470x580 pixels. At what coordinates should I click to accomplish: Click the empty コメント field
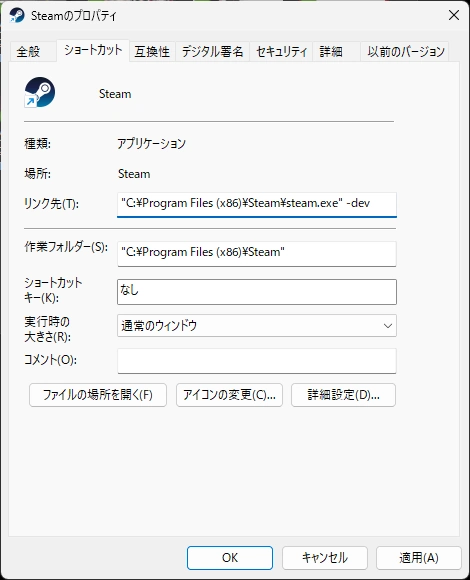[x=257, y=361]
